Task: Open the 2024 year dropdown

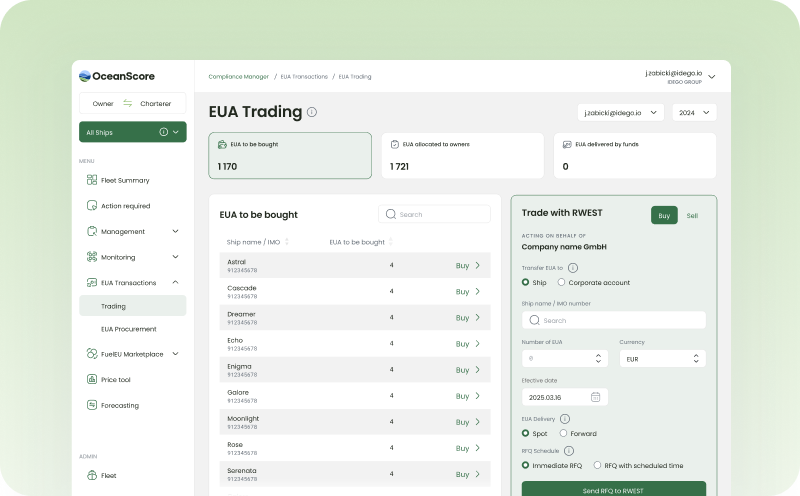Action: coord(693,113)
